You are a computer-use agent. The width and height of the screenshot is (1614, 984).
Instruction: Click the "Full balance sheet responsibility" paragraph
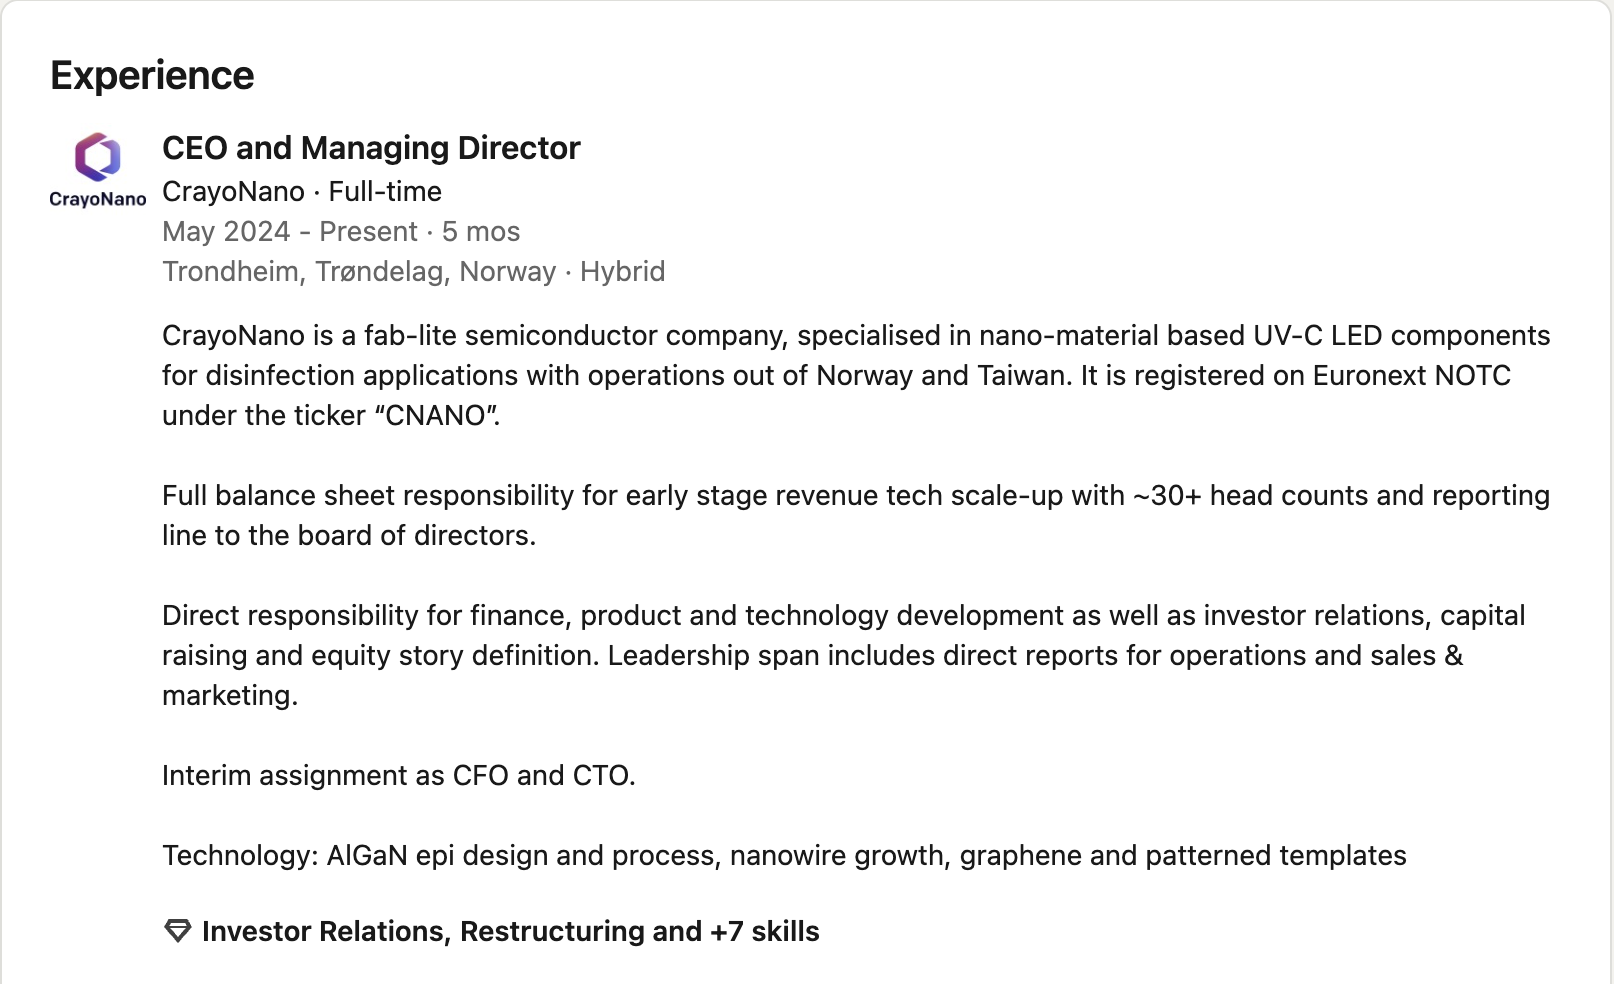(856, 515)
